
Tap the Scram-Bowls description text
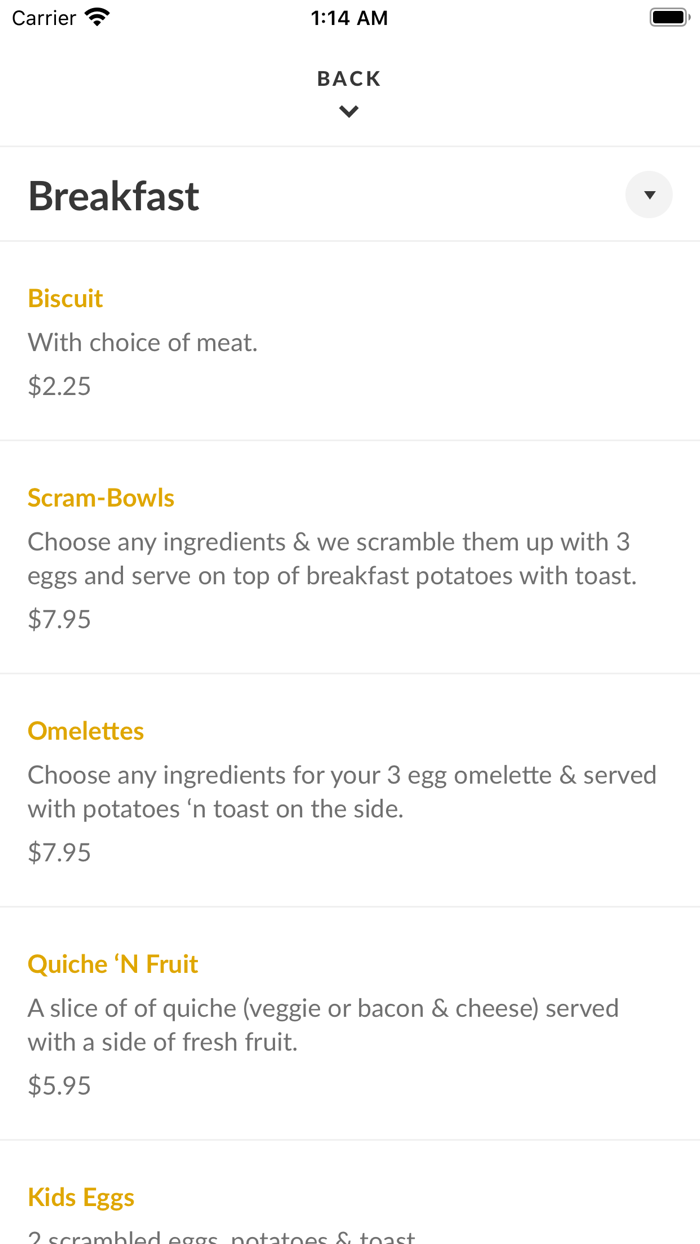pyautogui.click(x=332, y=559)
